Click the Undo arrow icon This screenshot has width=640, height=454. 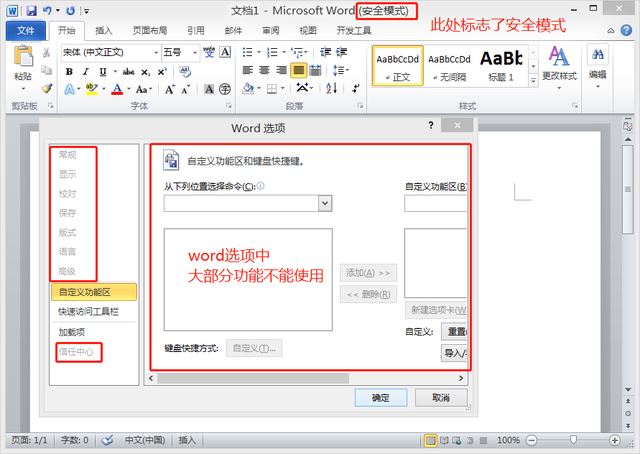coord(47,11)
